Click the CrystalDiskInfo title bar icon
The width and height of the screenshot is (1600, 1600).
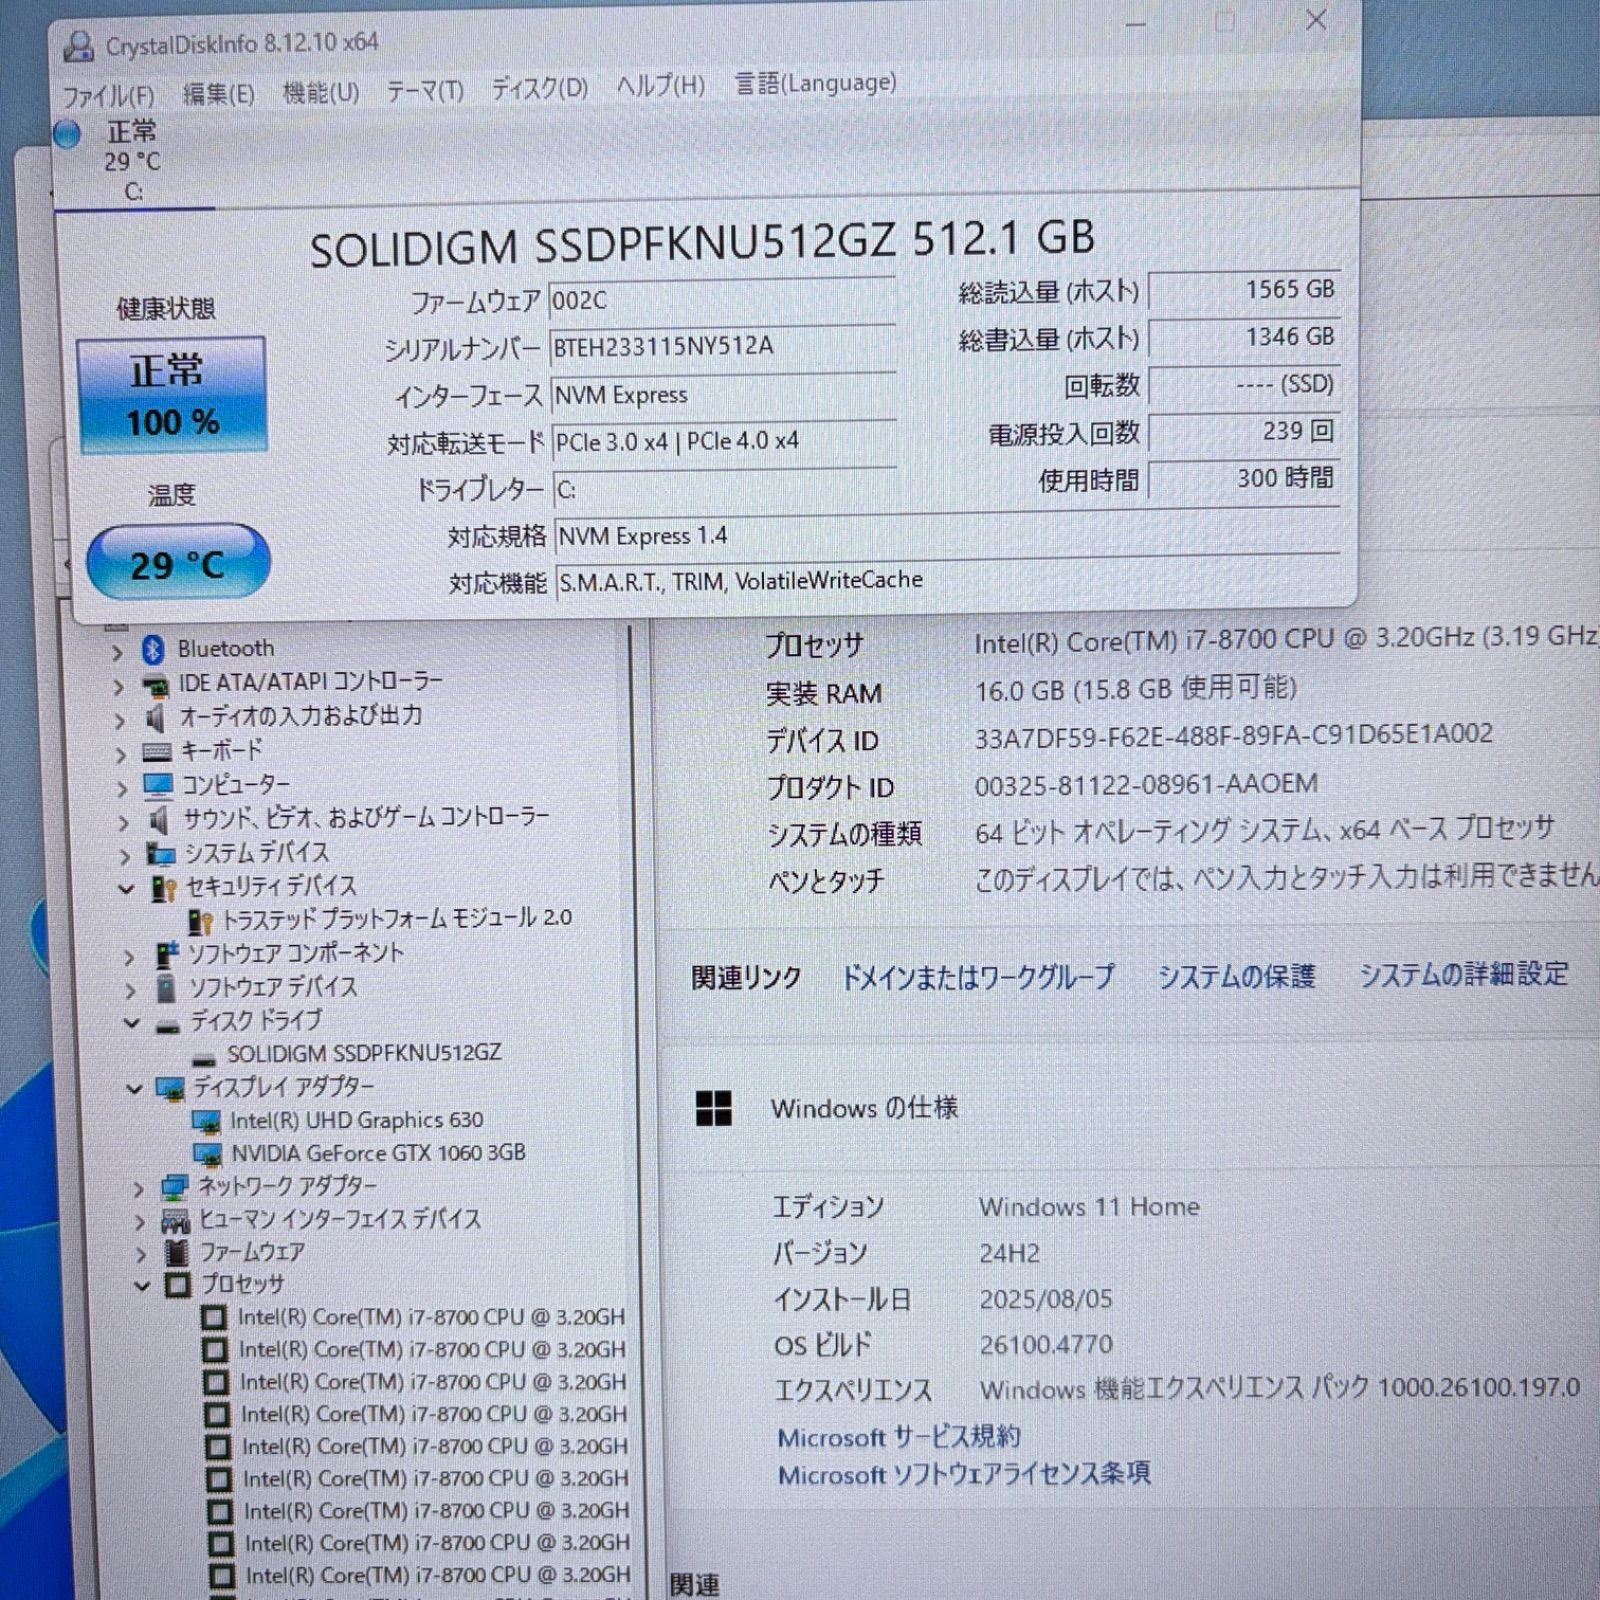78,47
